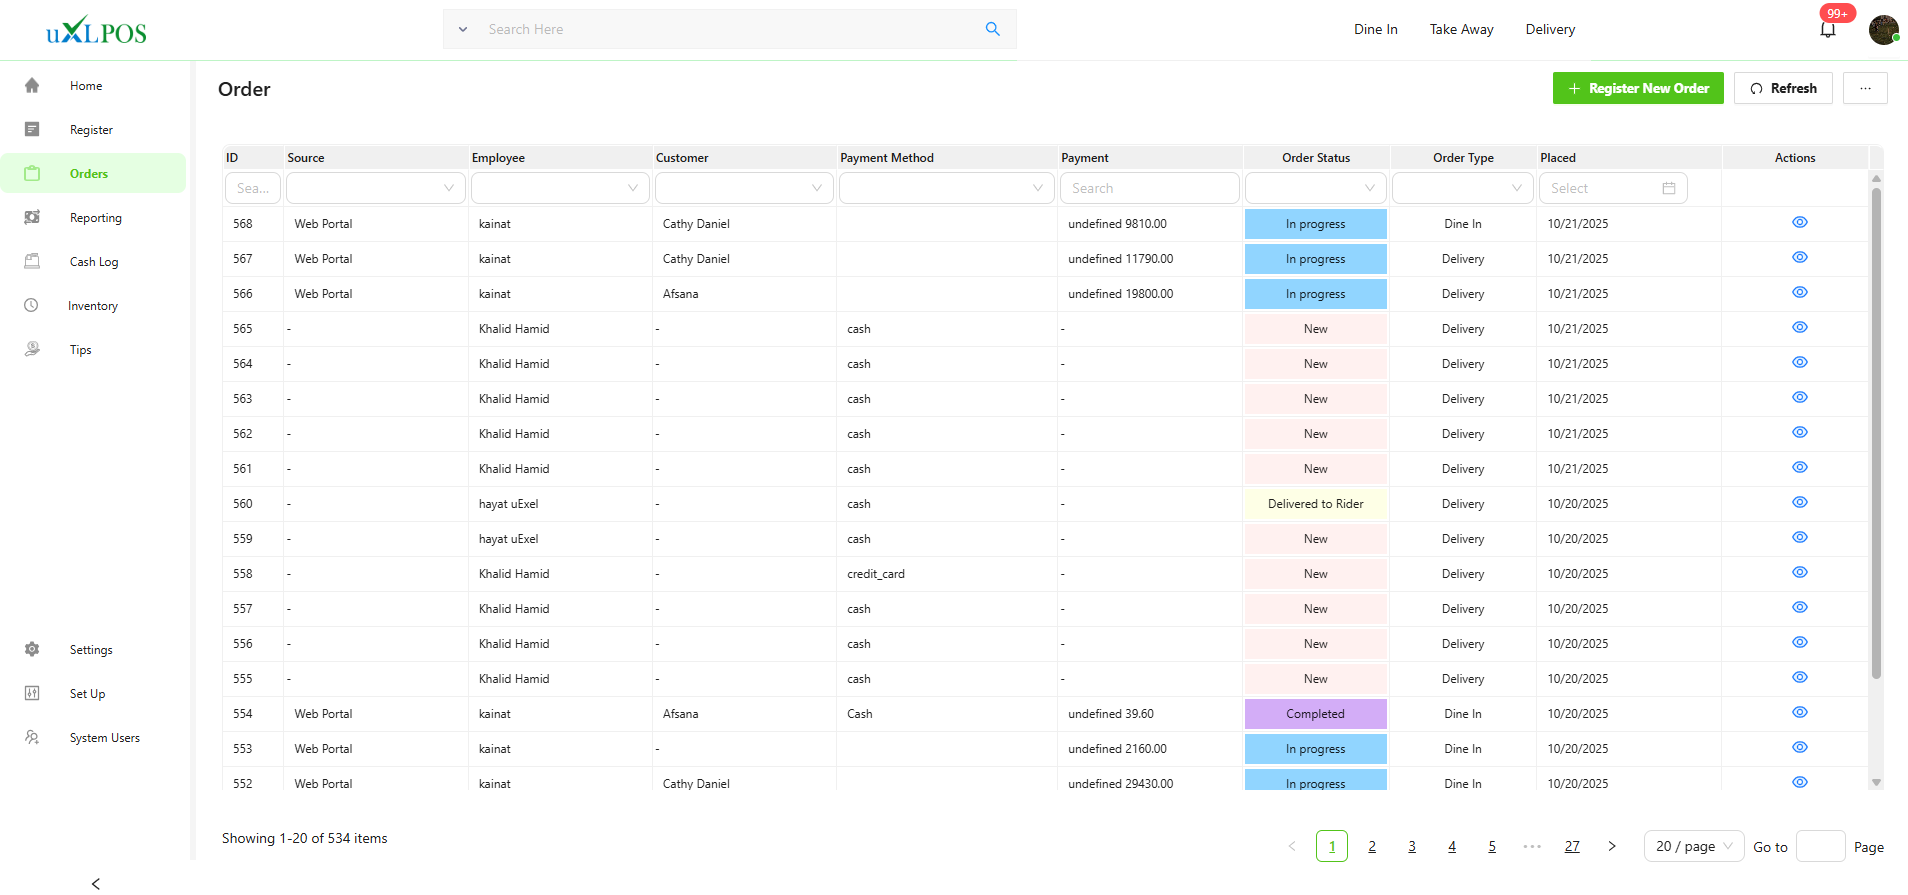Image resolution: width=1908 pixels, height=895 pixels.
Task: Click Register New Order button
Action: point(1637,88)
